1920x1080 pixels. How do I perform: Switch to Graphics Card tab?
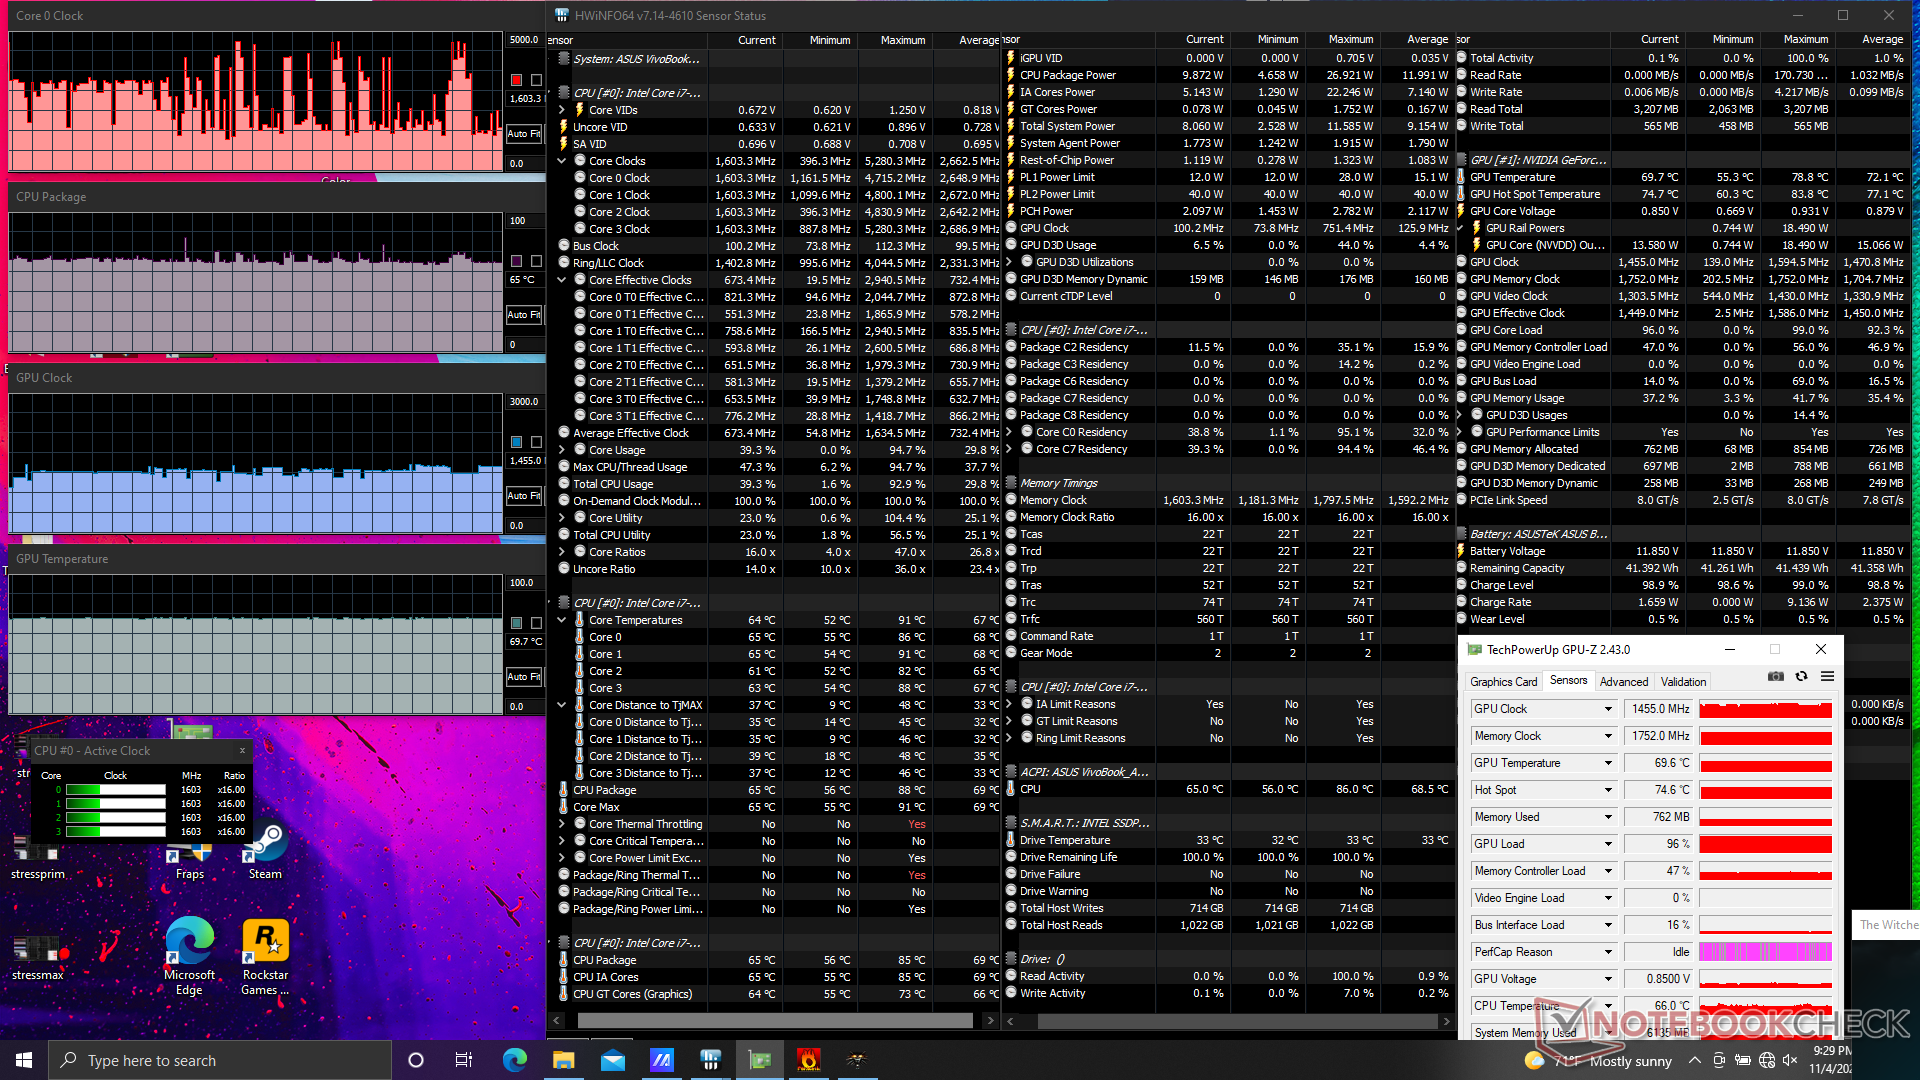coord(1503,682)
